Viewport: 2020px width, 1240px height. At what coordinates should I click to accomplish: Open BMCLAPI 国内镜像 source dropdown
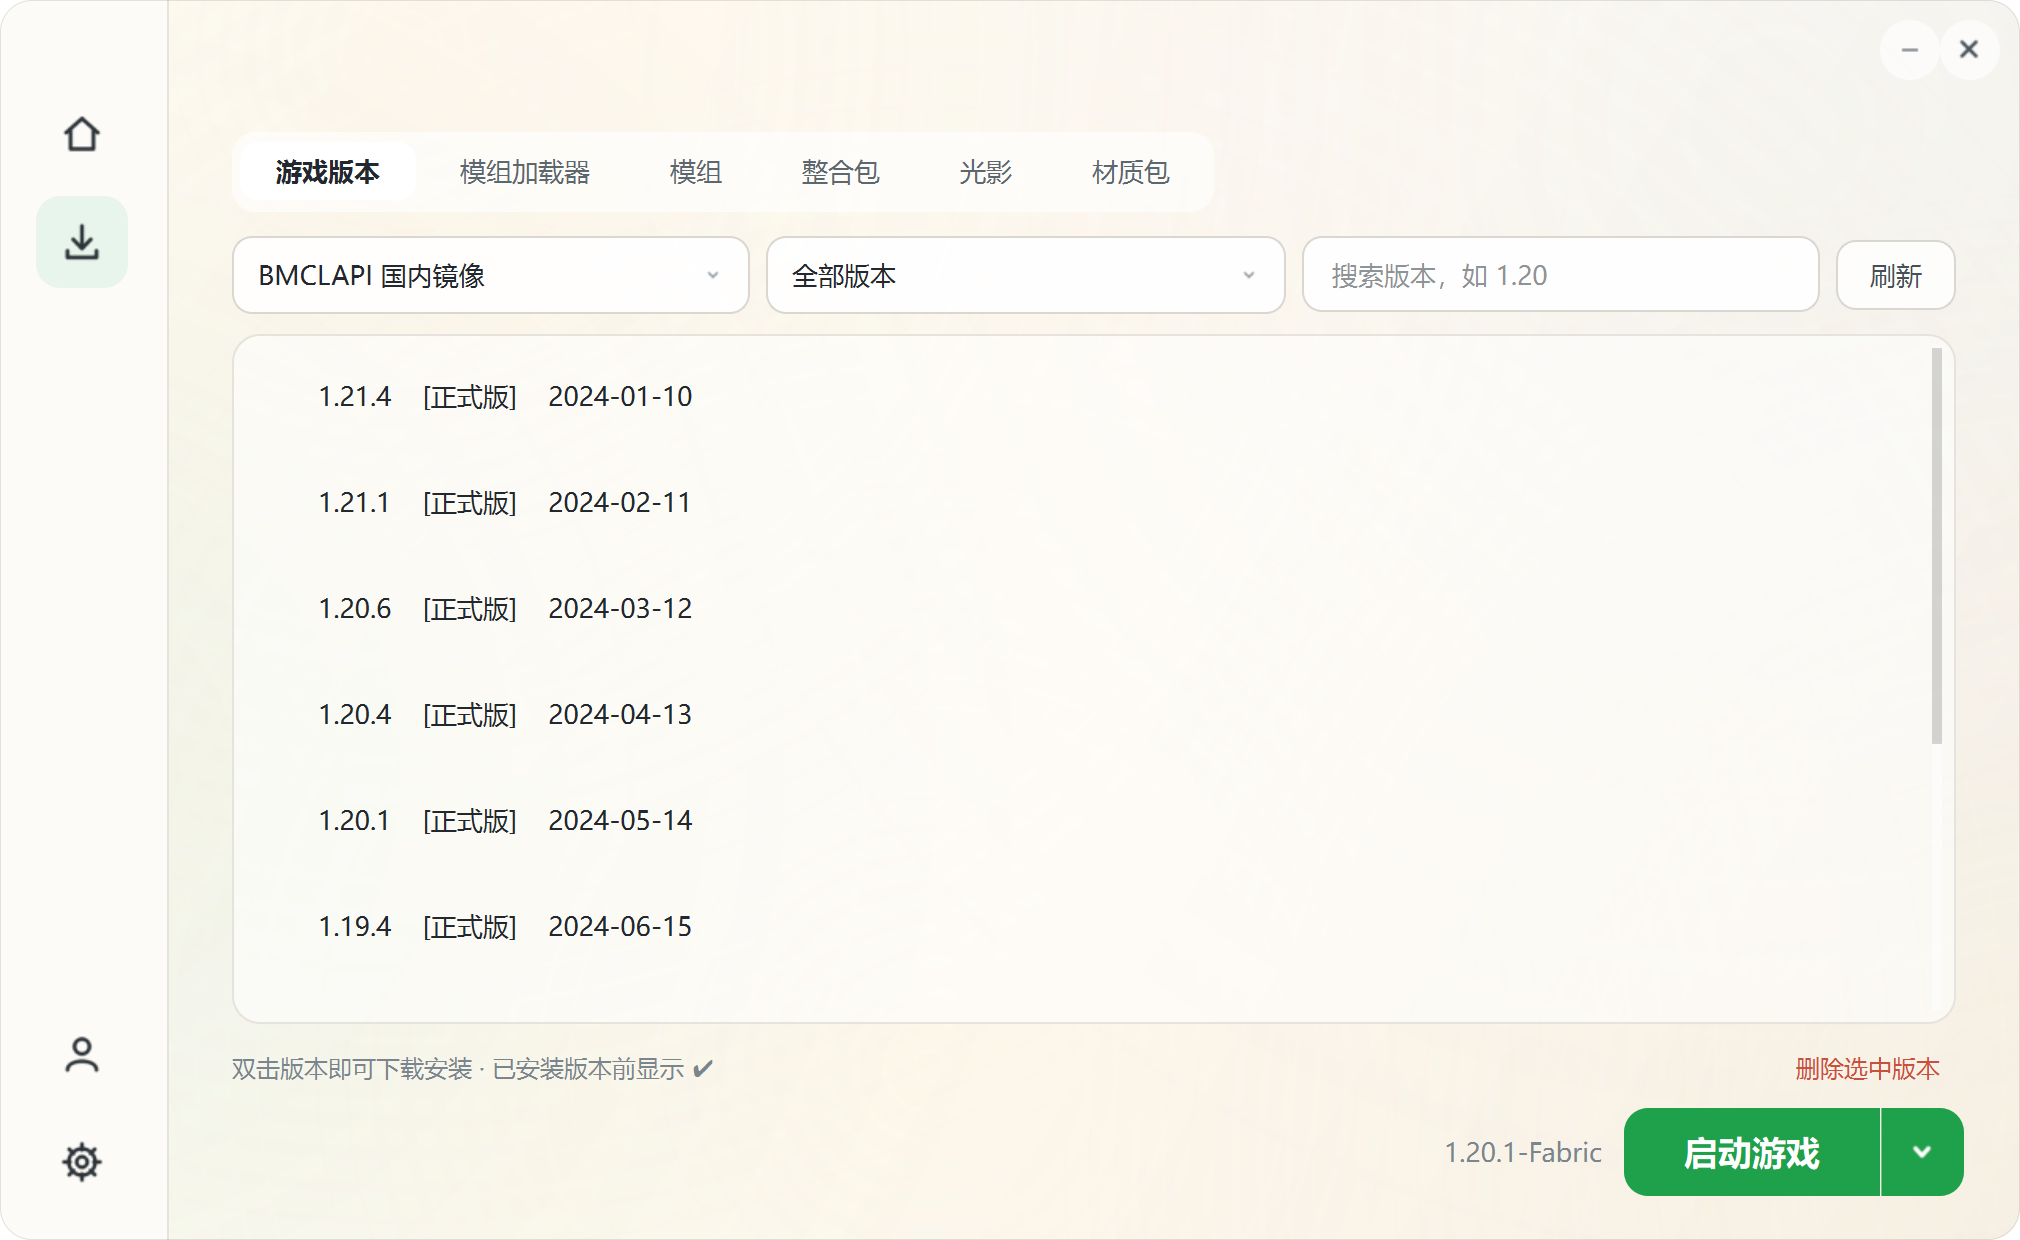pyautogui.click(x=491, y=275)
